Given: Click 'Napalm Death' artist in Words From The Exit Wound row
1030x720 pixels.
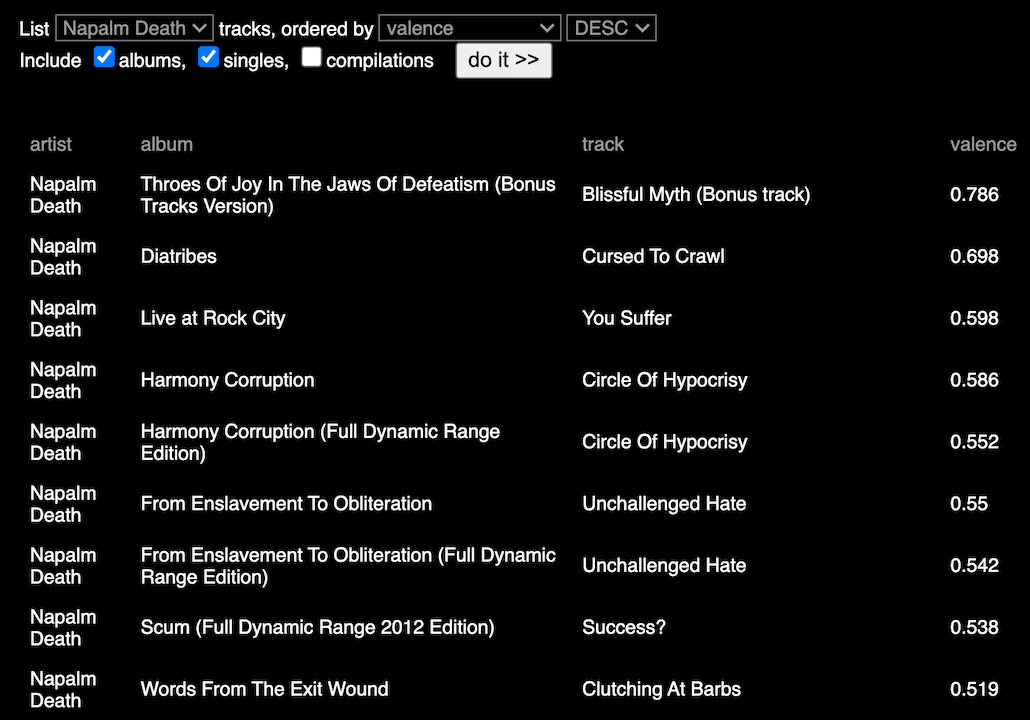Looking at the screenshot, I should pos(63,689).
